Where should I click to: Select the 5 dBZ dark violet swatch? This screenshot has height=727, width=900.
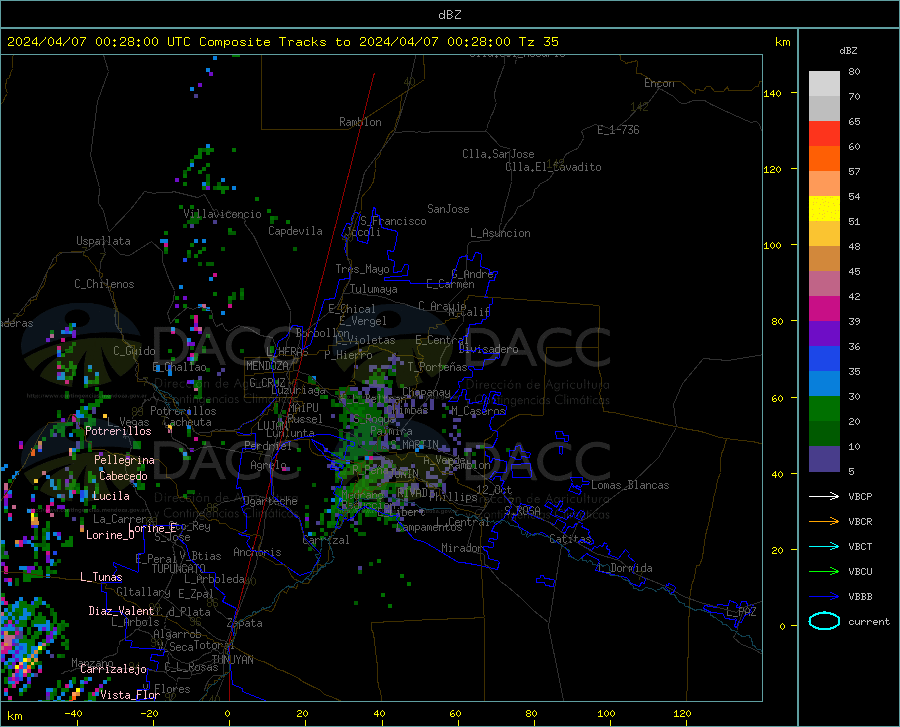pyautogui.click(x=824, y=459)
